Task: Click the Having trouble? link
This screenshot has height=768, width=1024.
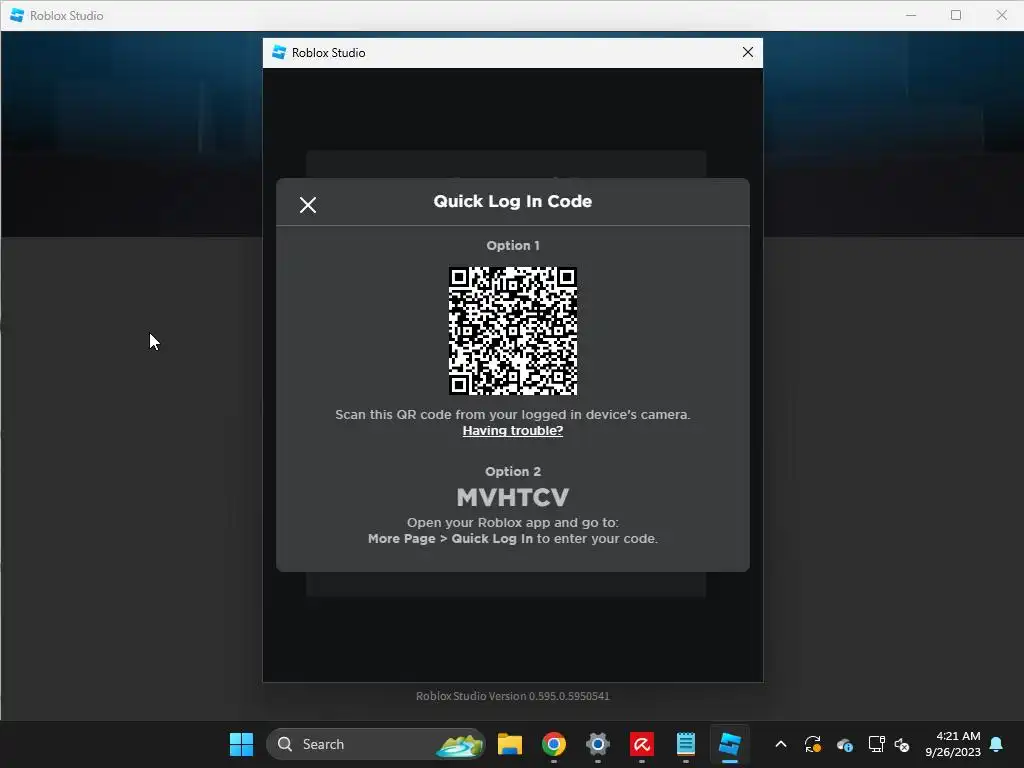Action: click(513, 430)
